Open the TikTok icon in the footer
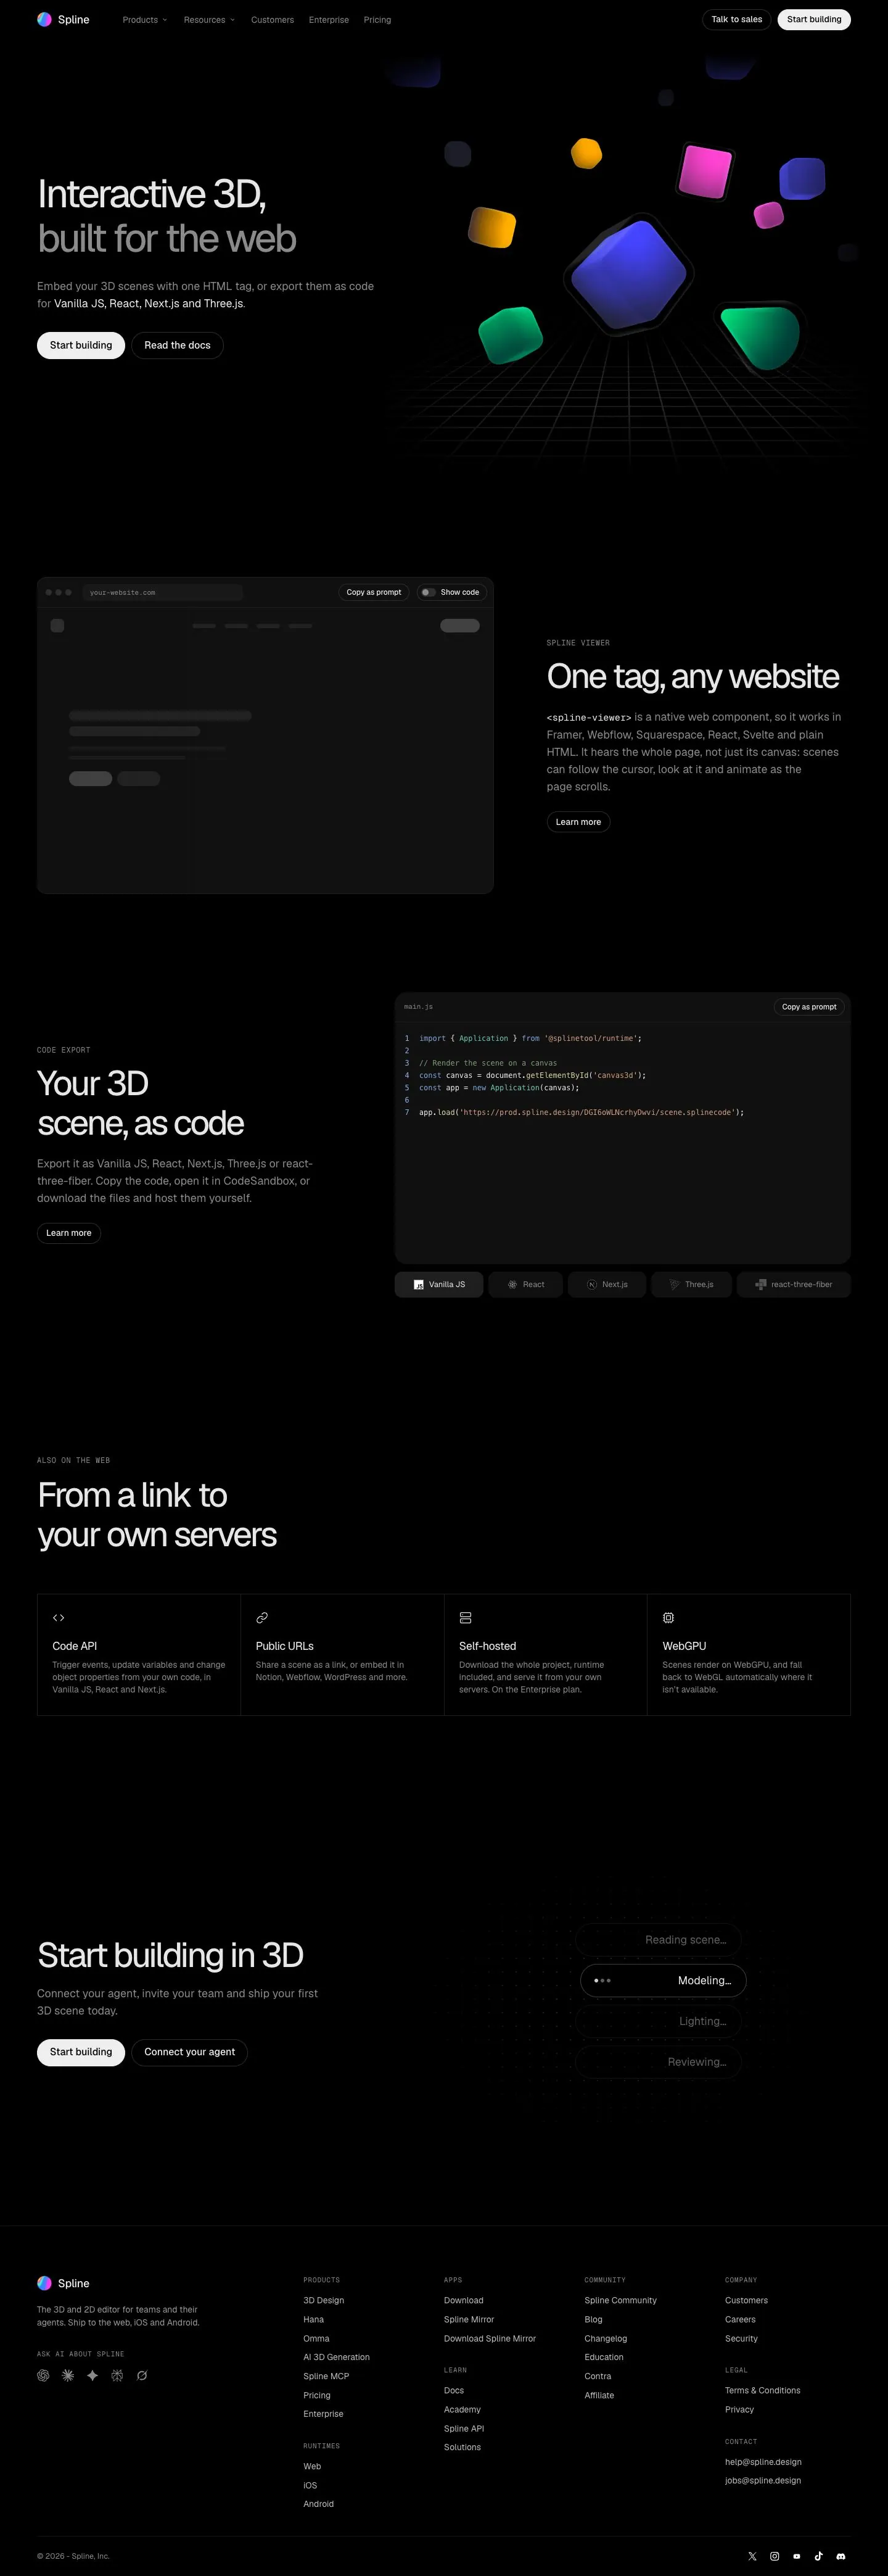Viewport: 888px width, 2576px height. (x=819, y=2556)
